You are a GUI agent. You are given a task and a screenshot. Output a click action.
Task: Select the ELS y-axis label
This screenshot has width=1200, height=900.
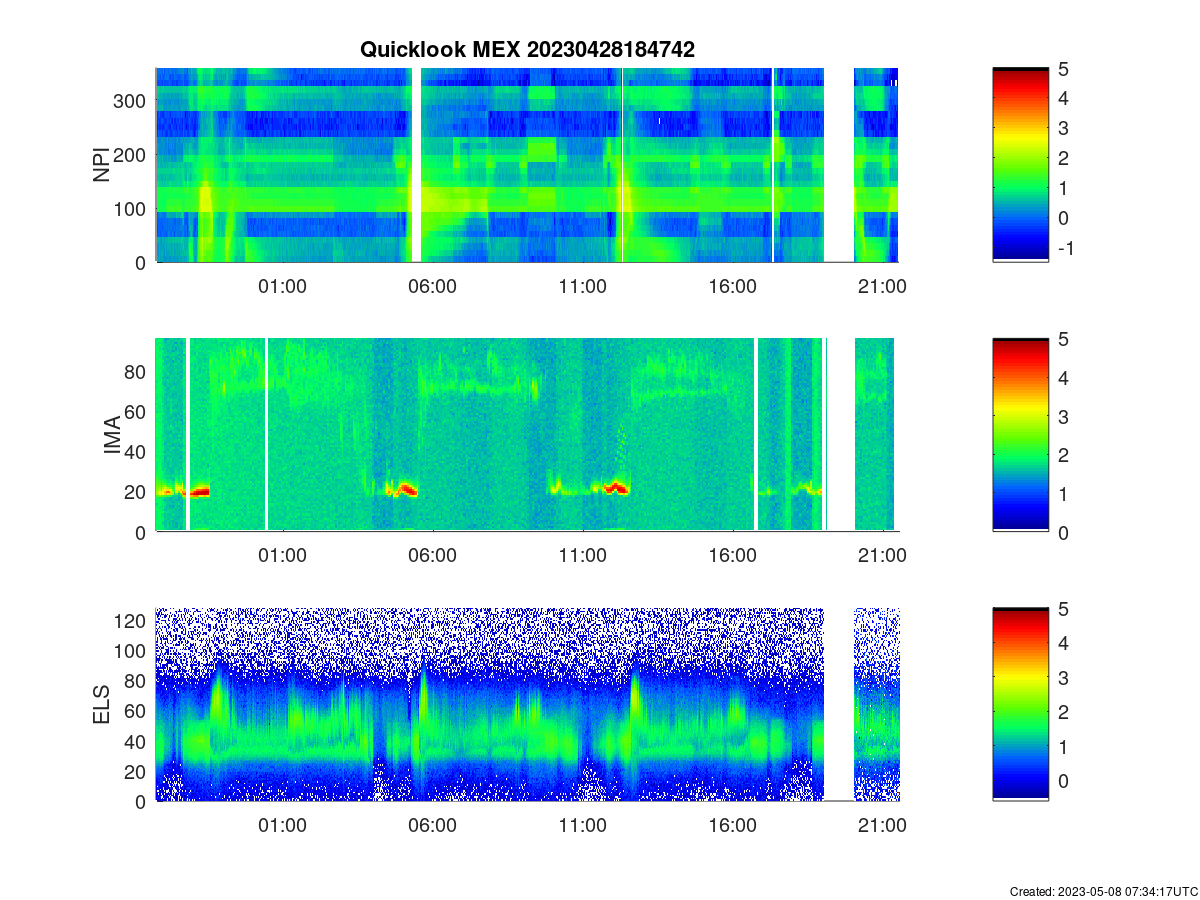point(101,705)
